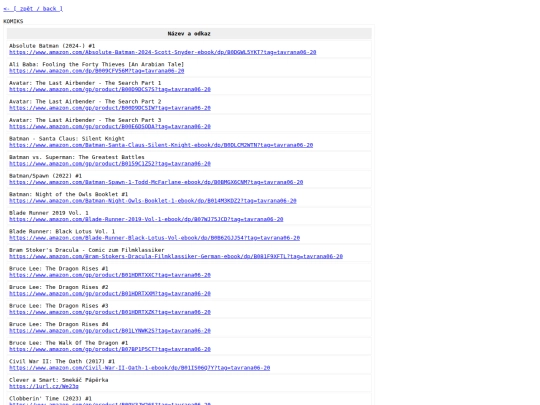This screenshot has width=540, height=405.
Task: Open link under Bruce Lee Walk Of The Dragon
Action: (x=110, y=350)
